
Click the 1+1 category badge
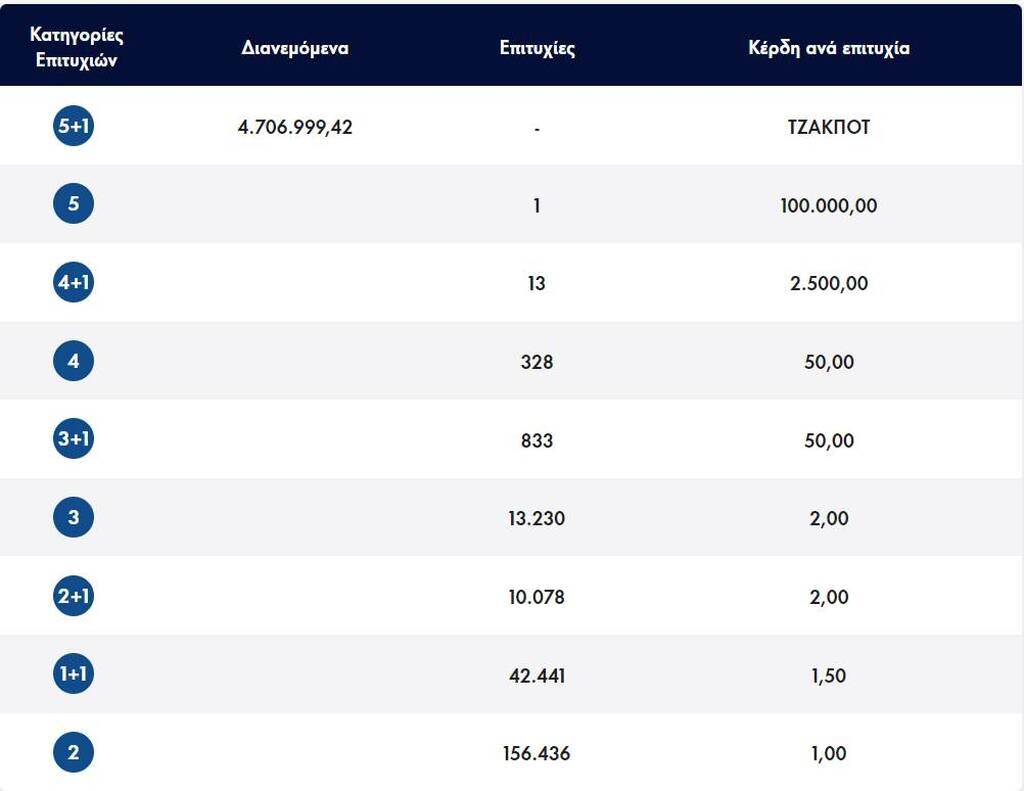click(x=74, y=675)
